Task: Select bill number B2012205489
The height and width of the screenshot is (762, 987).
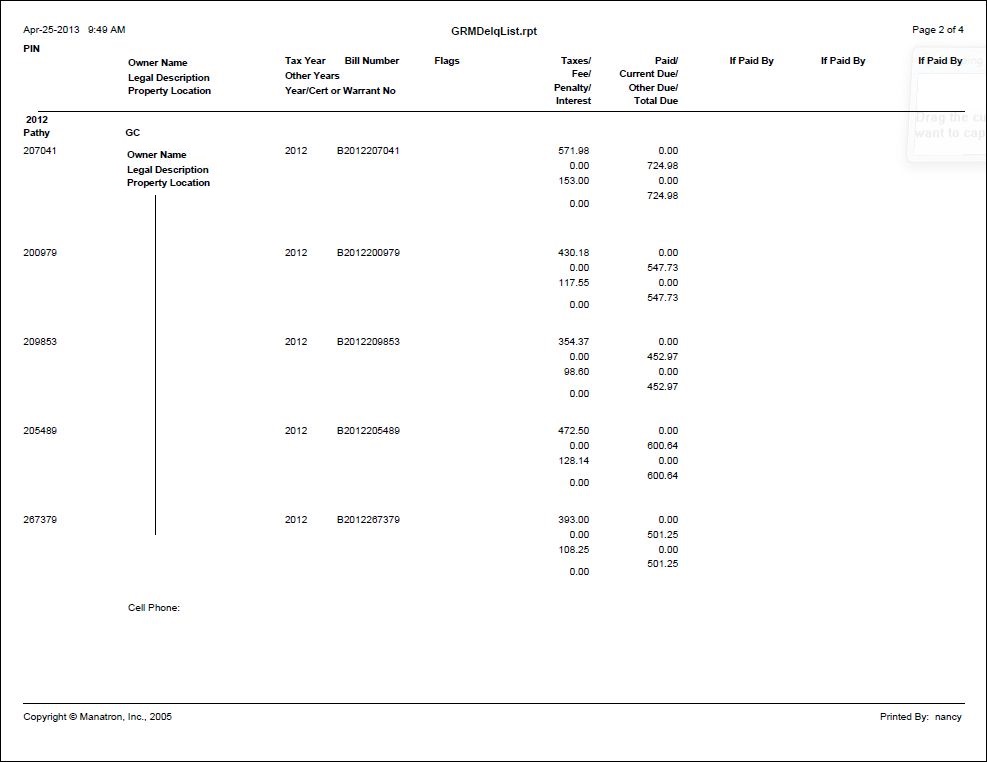Action: pyautogui.click(x=368, y=431)
